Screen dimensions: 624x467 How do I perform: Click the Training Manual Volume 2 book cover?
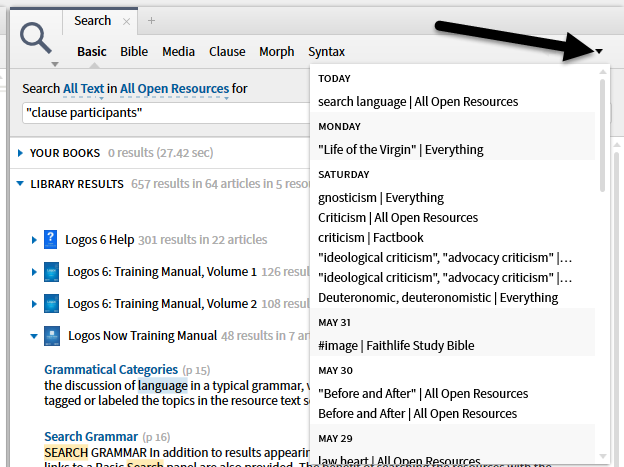[x=51, y=304]
